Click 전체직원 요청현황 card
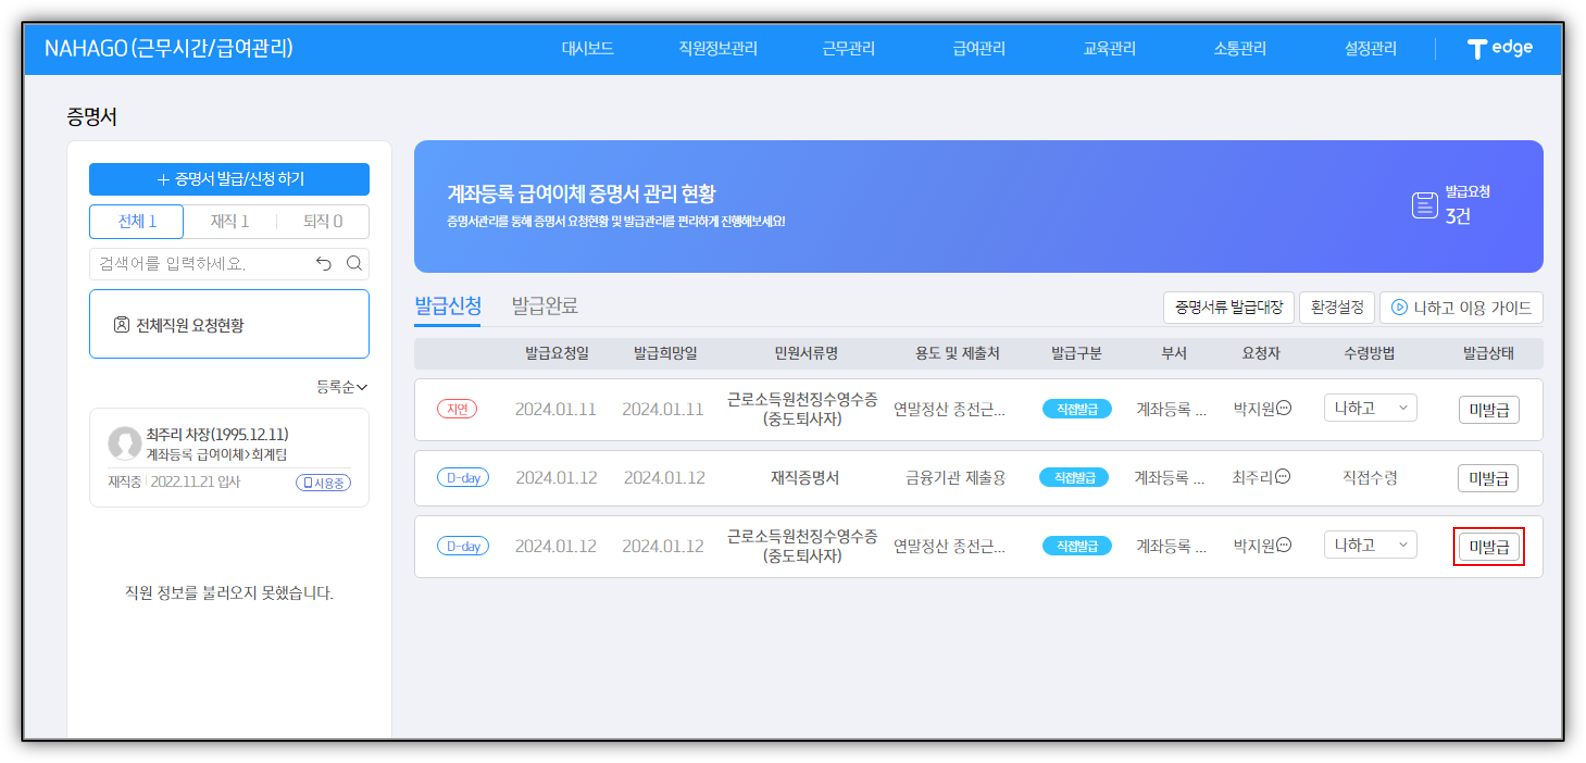Image resolution: width=1586 pixels, height=763 pixels. click(x=229, y=324)
